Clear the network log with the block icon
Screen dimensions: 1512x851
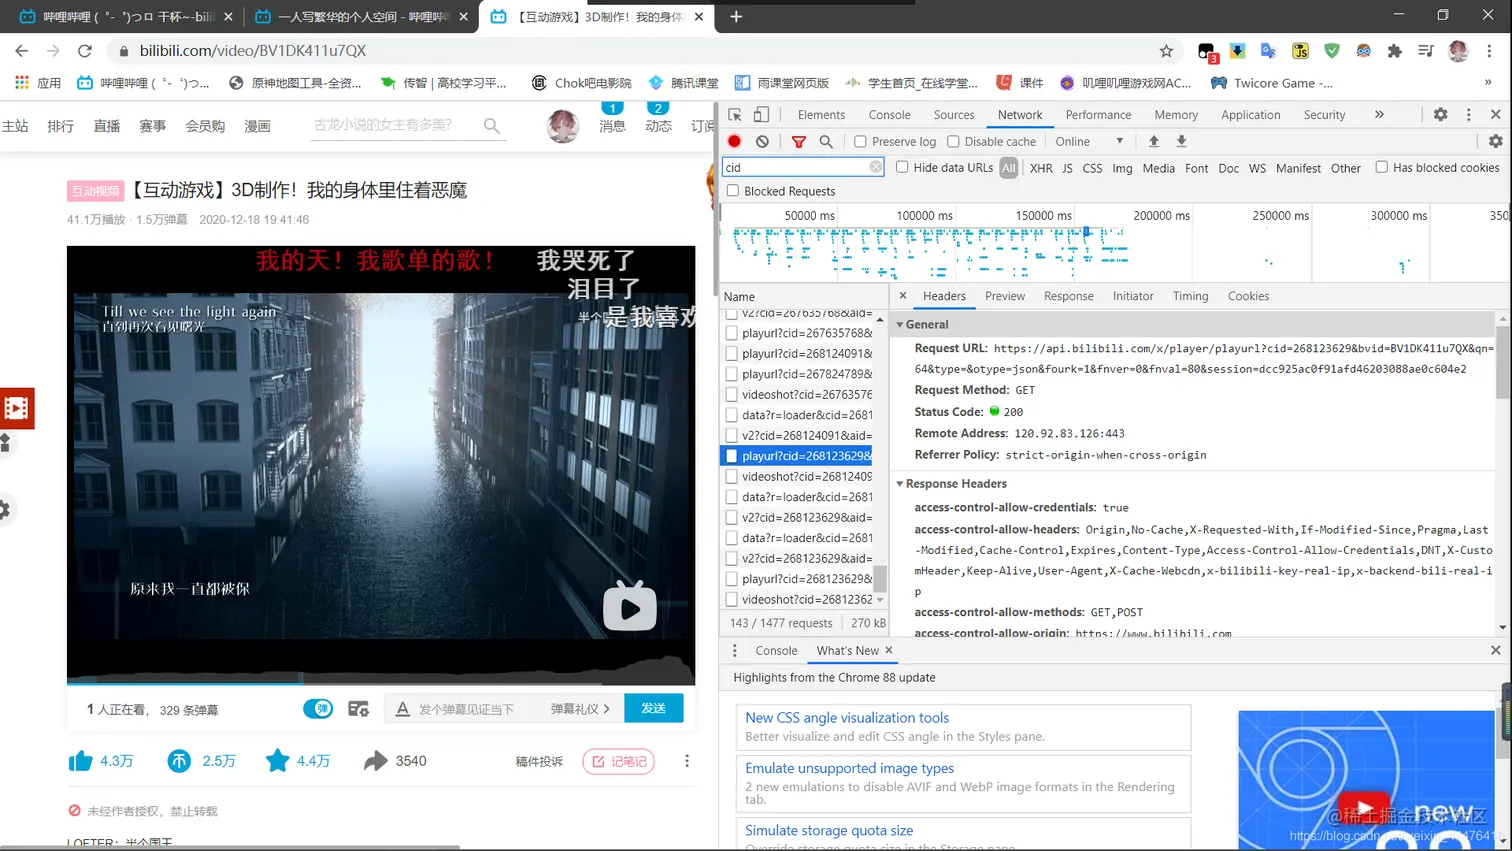pos(762,141)
